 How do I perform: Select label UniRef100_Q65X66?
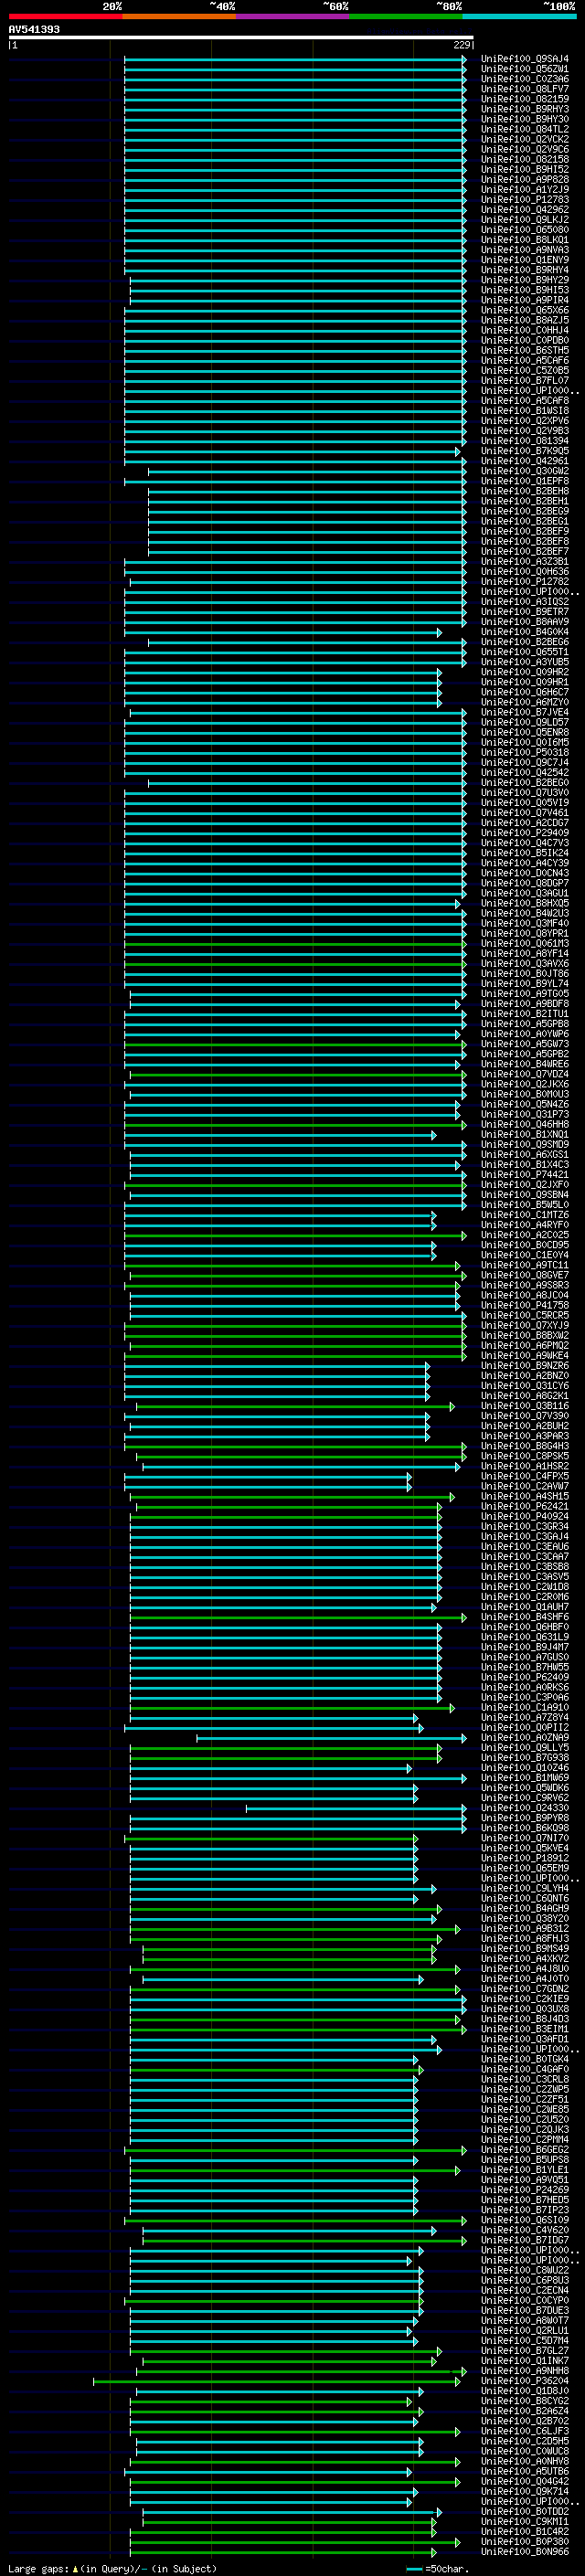tap(524, 310)
